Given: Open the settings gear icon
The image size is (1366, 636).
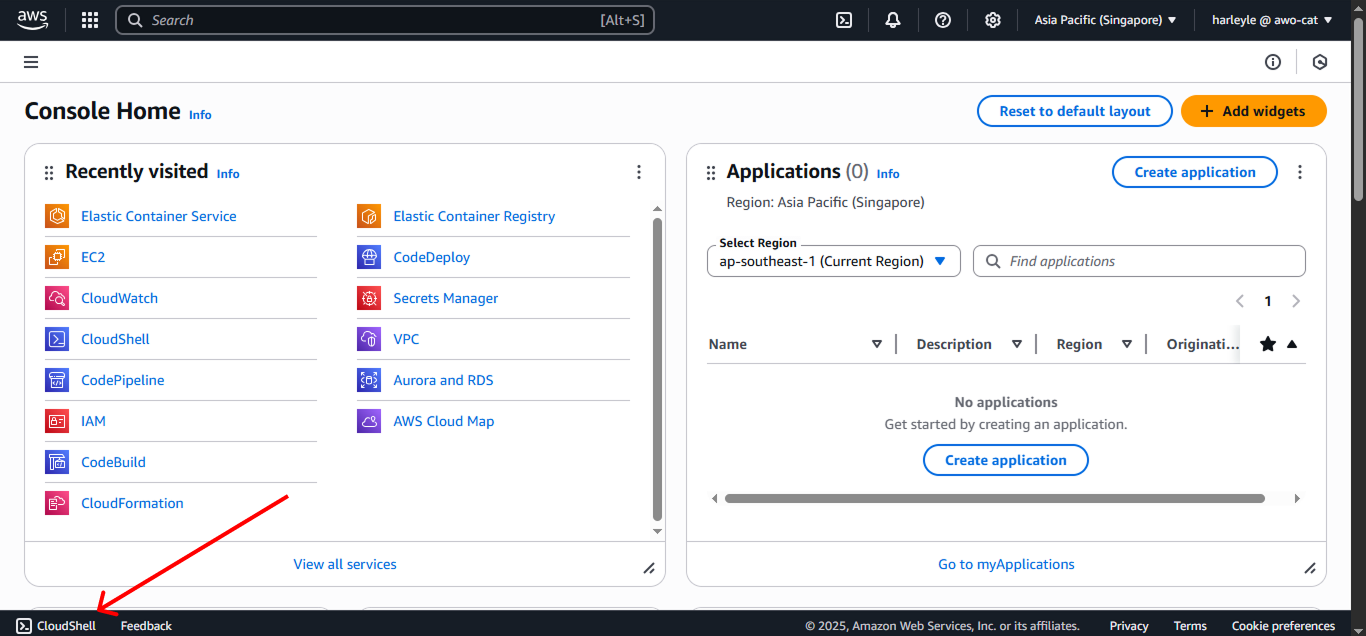Looking at the screenshot, I should click(993, 20).
